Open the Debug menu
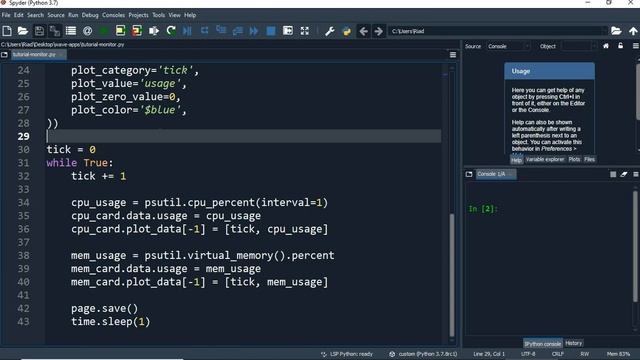640x360 pixels. pos(90,15)
